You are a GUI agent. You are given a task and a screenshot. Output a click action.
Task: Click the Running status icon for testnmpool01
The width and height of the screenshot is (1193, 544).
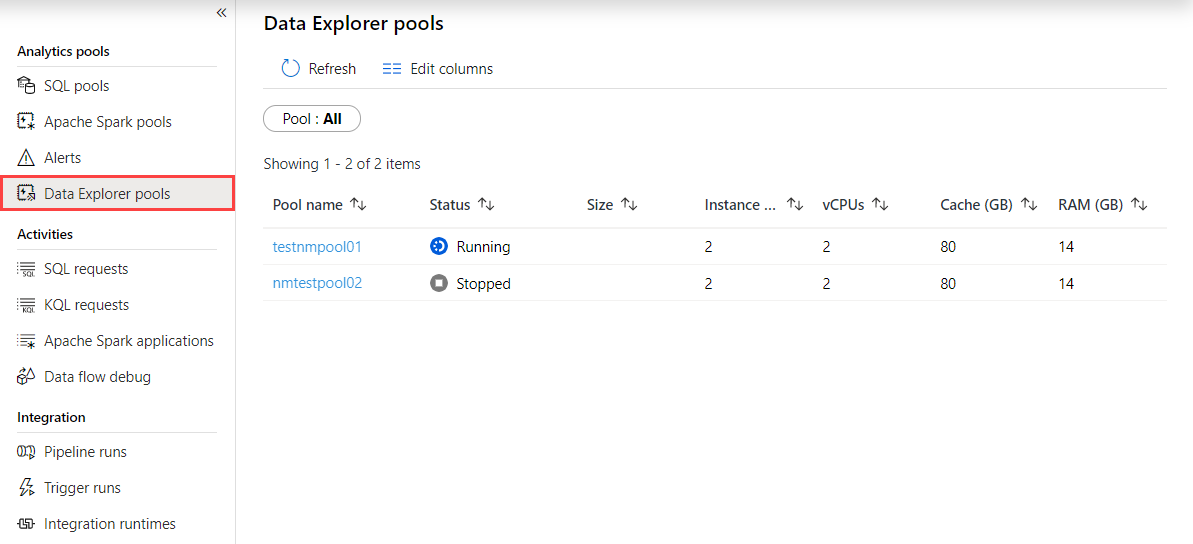[x=438, y=247]
